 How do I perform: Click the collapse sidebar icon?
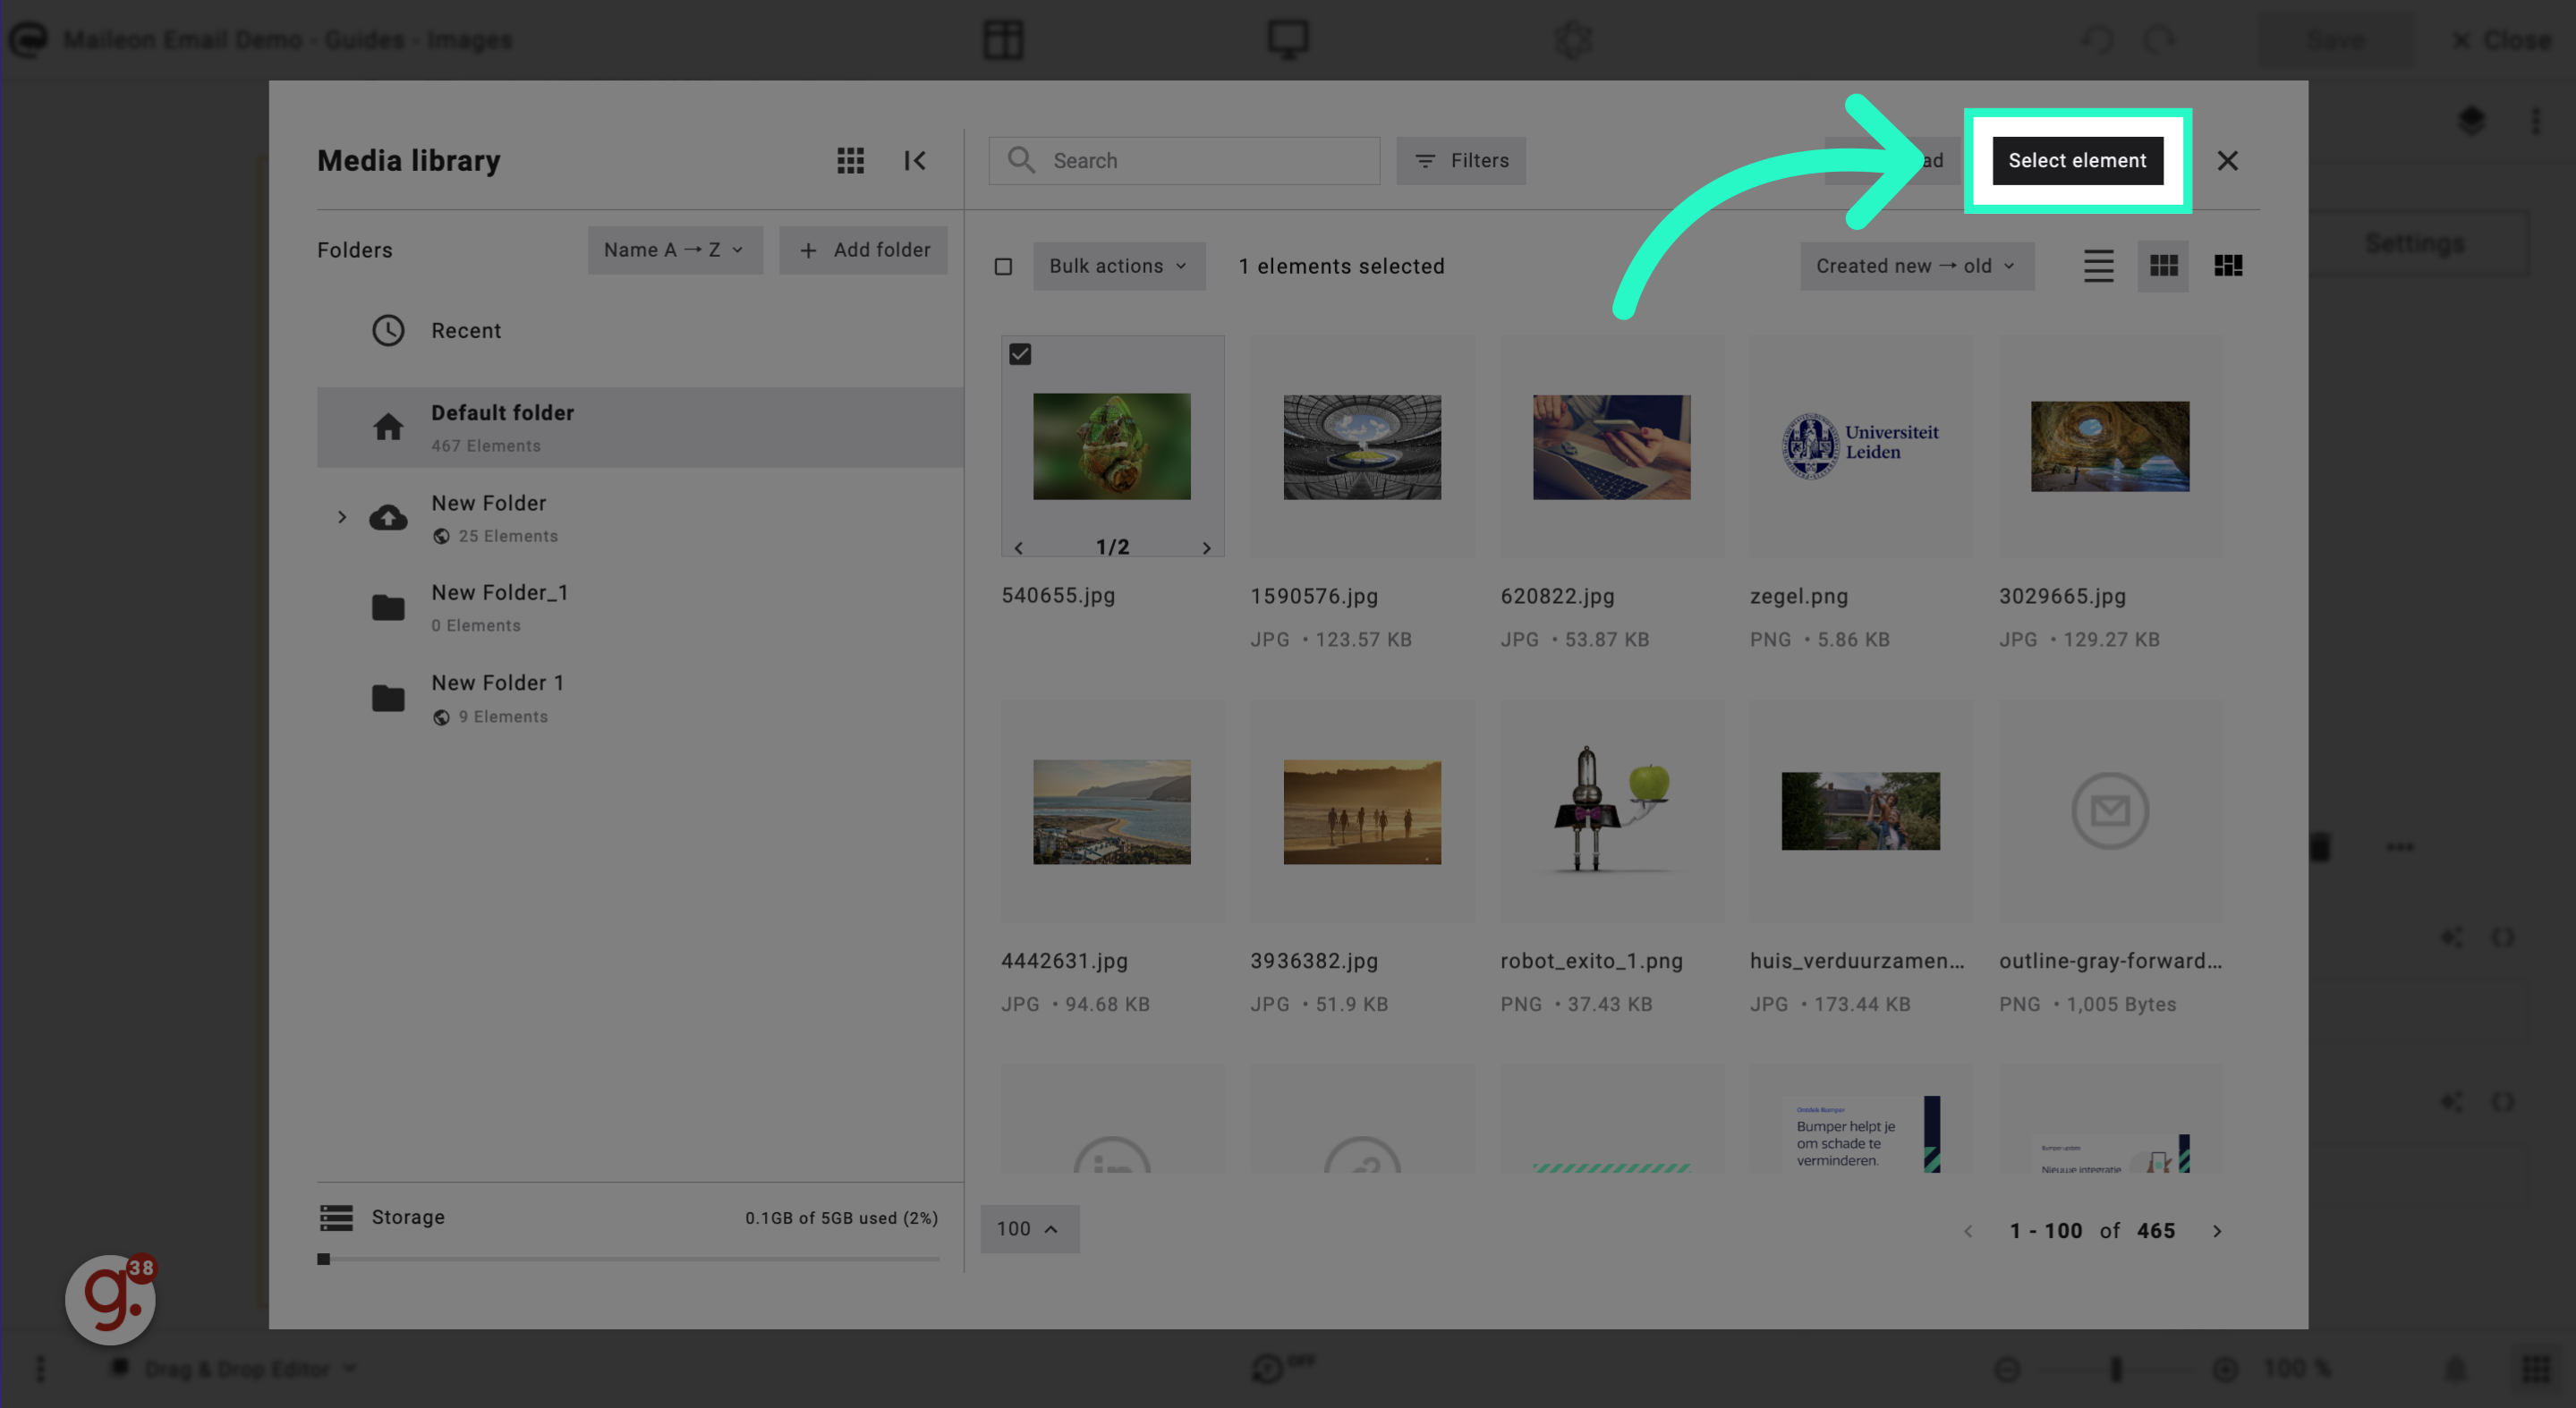click(x=915, y=159)
